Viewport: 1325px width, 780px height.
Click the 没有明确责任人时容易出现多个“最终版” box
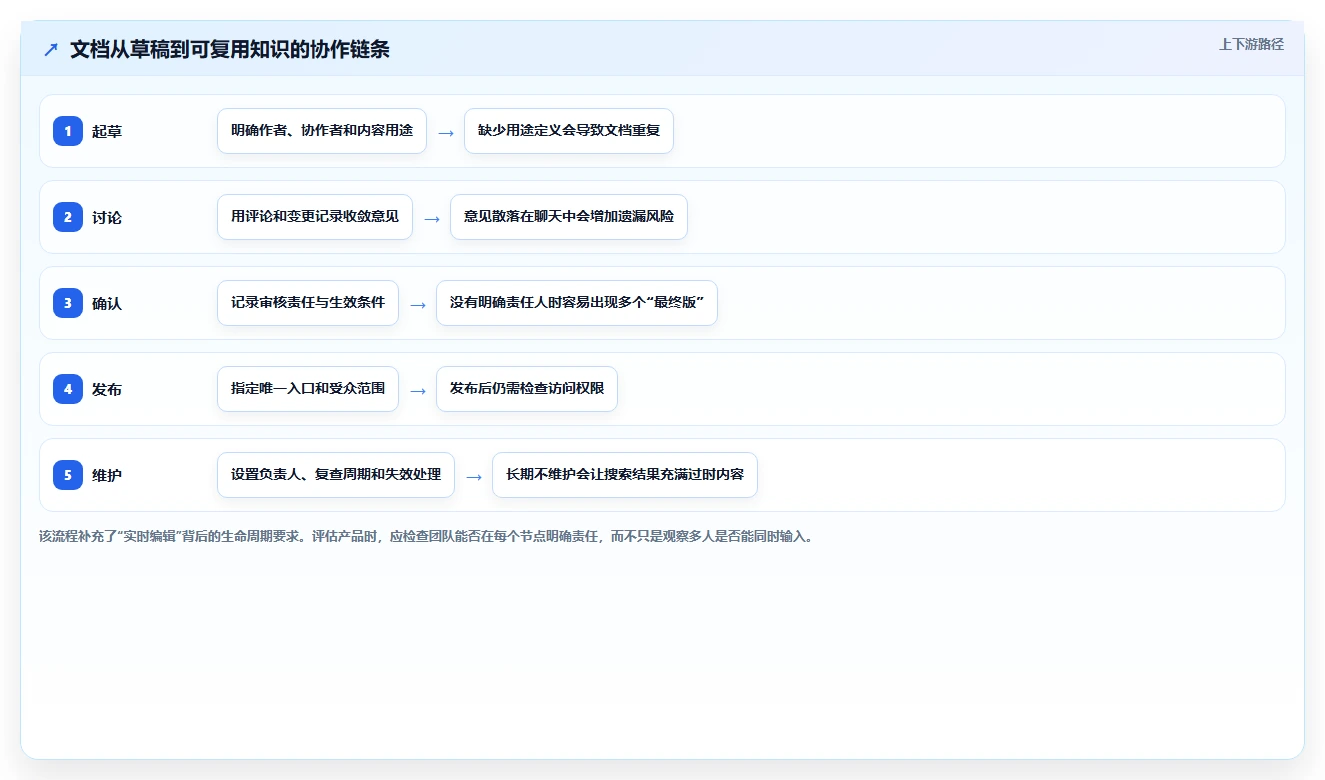point(577,303)
